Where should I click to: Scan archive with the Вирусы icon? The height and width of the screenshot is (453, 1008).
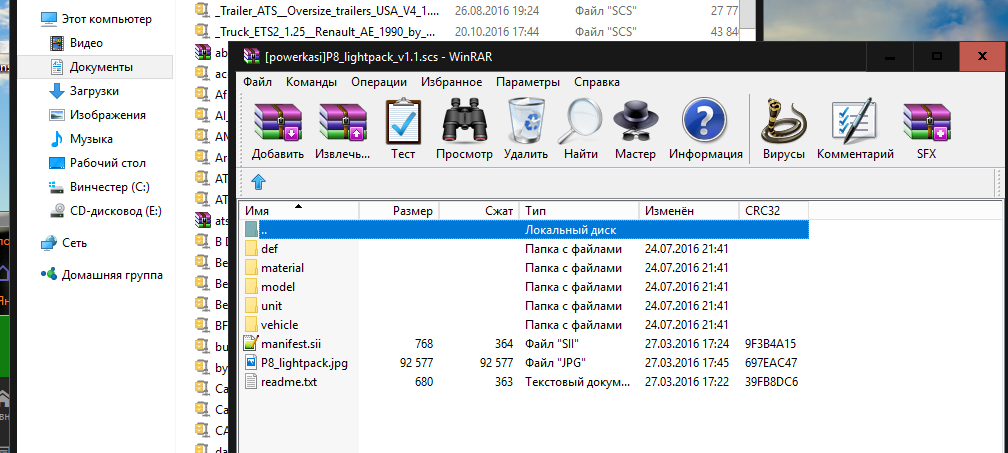784,122
